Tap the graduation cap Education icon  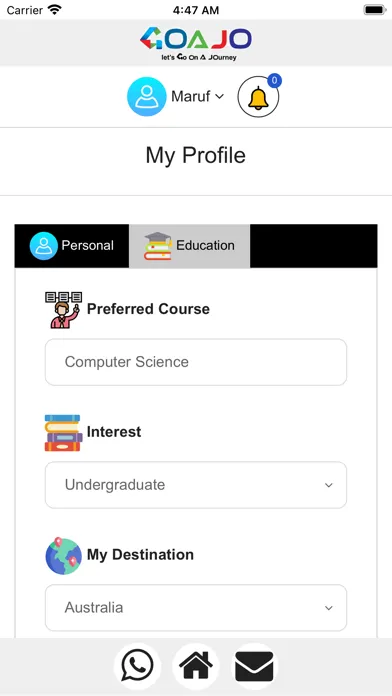(x=158, y=246)
